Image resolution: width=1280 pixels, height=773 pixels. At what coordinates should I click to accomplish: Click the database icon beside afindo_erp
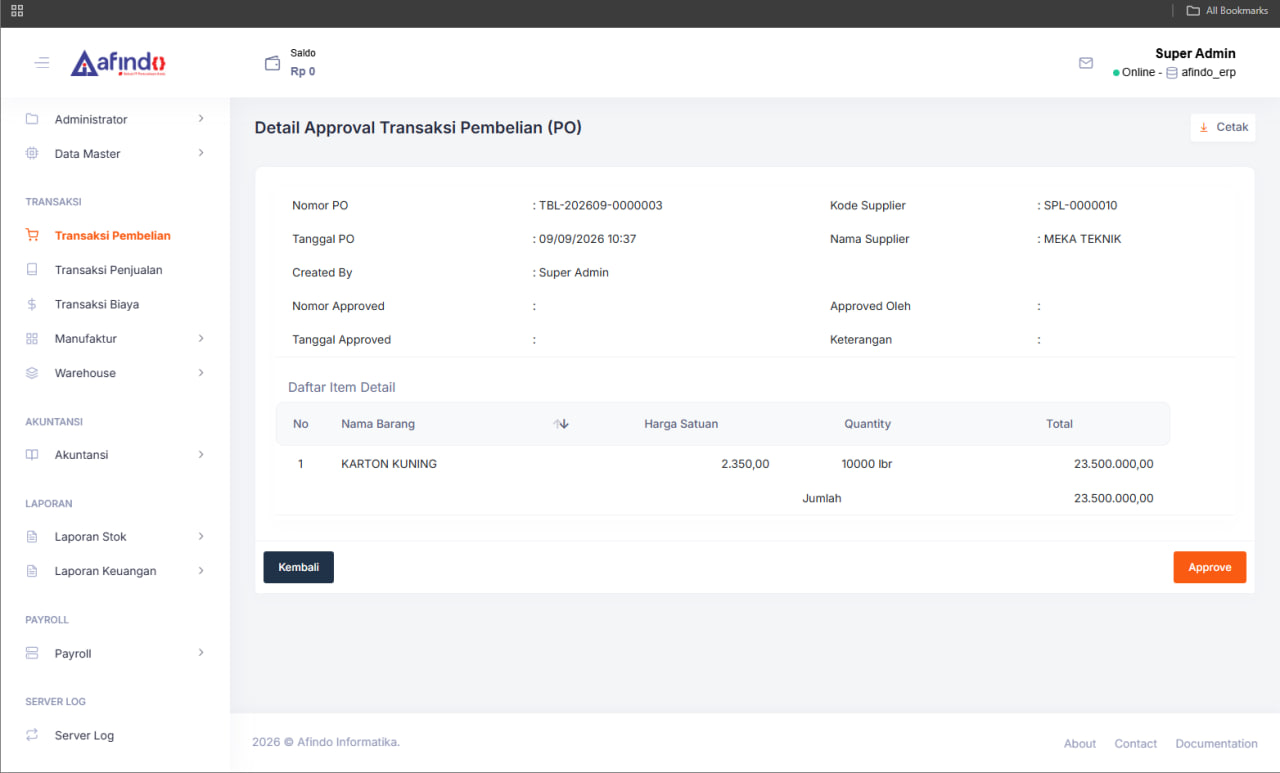tap(1172, 73)
